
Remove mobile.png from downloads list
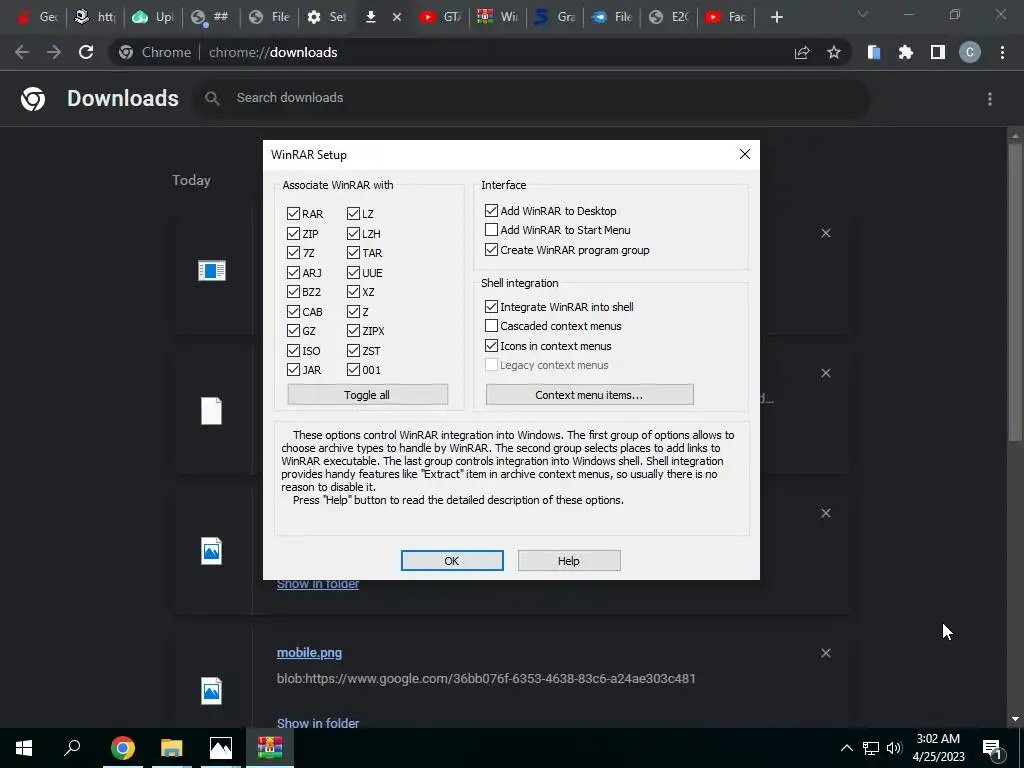pos(826,653)
